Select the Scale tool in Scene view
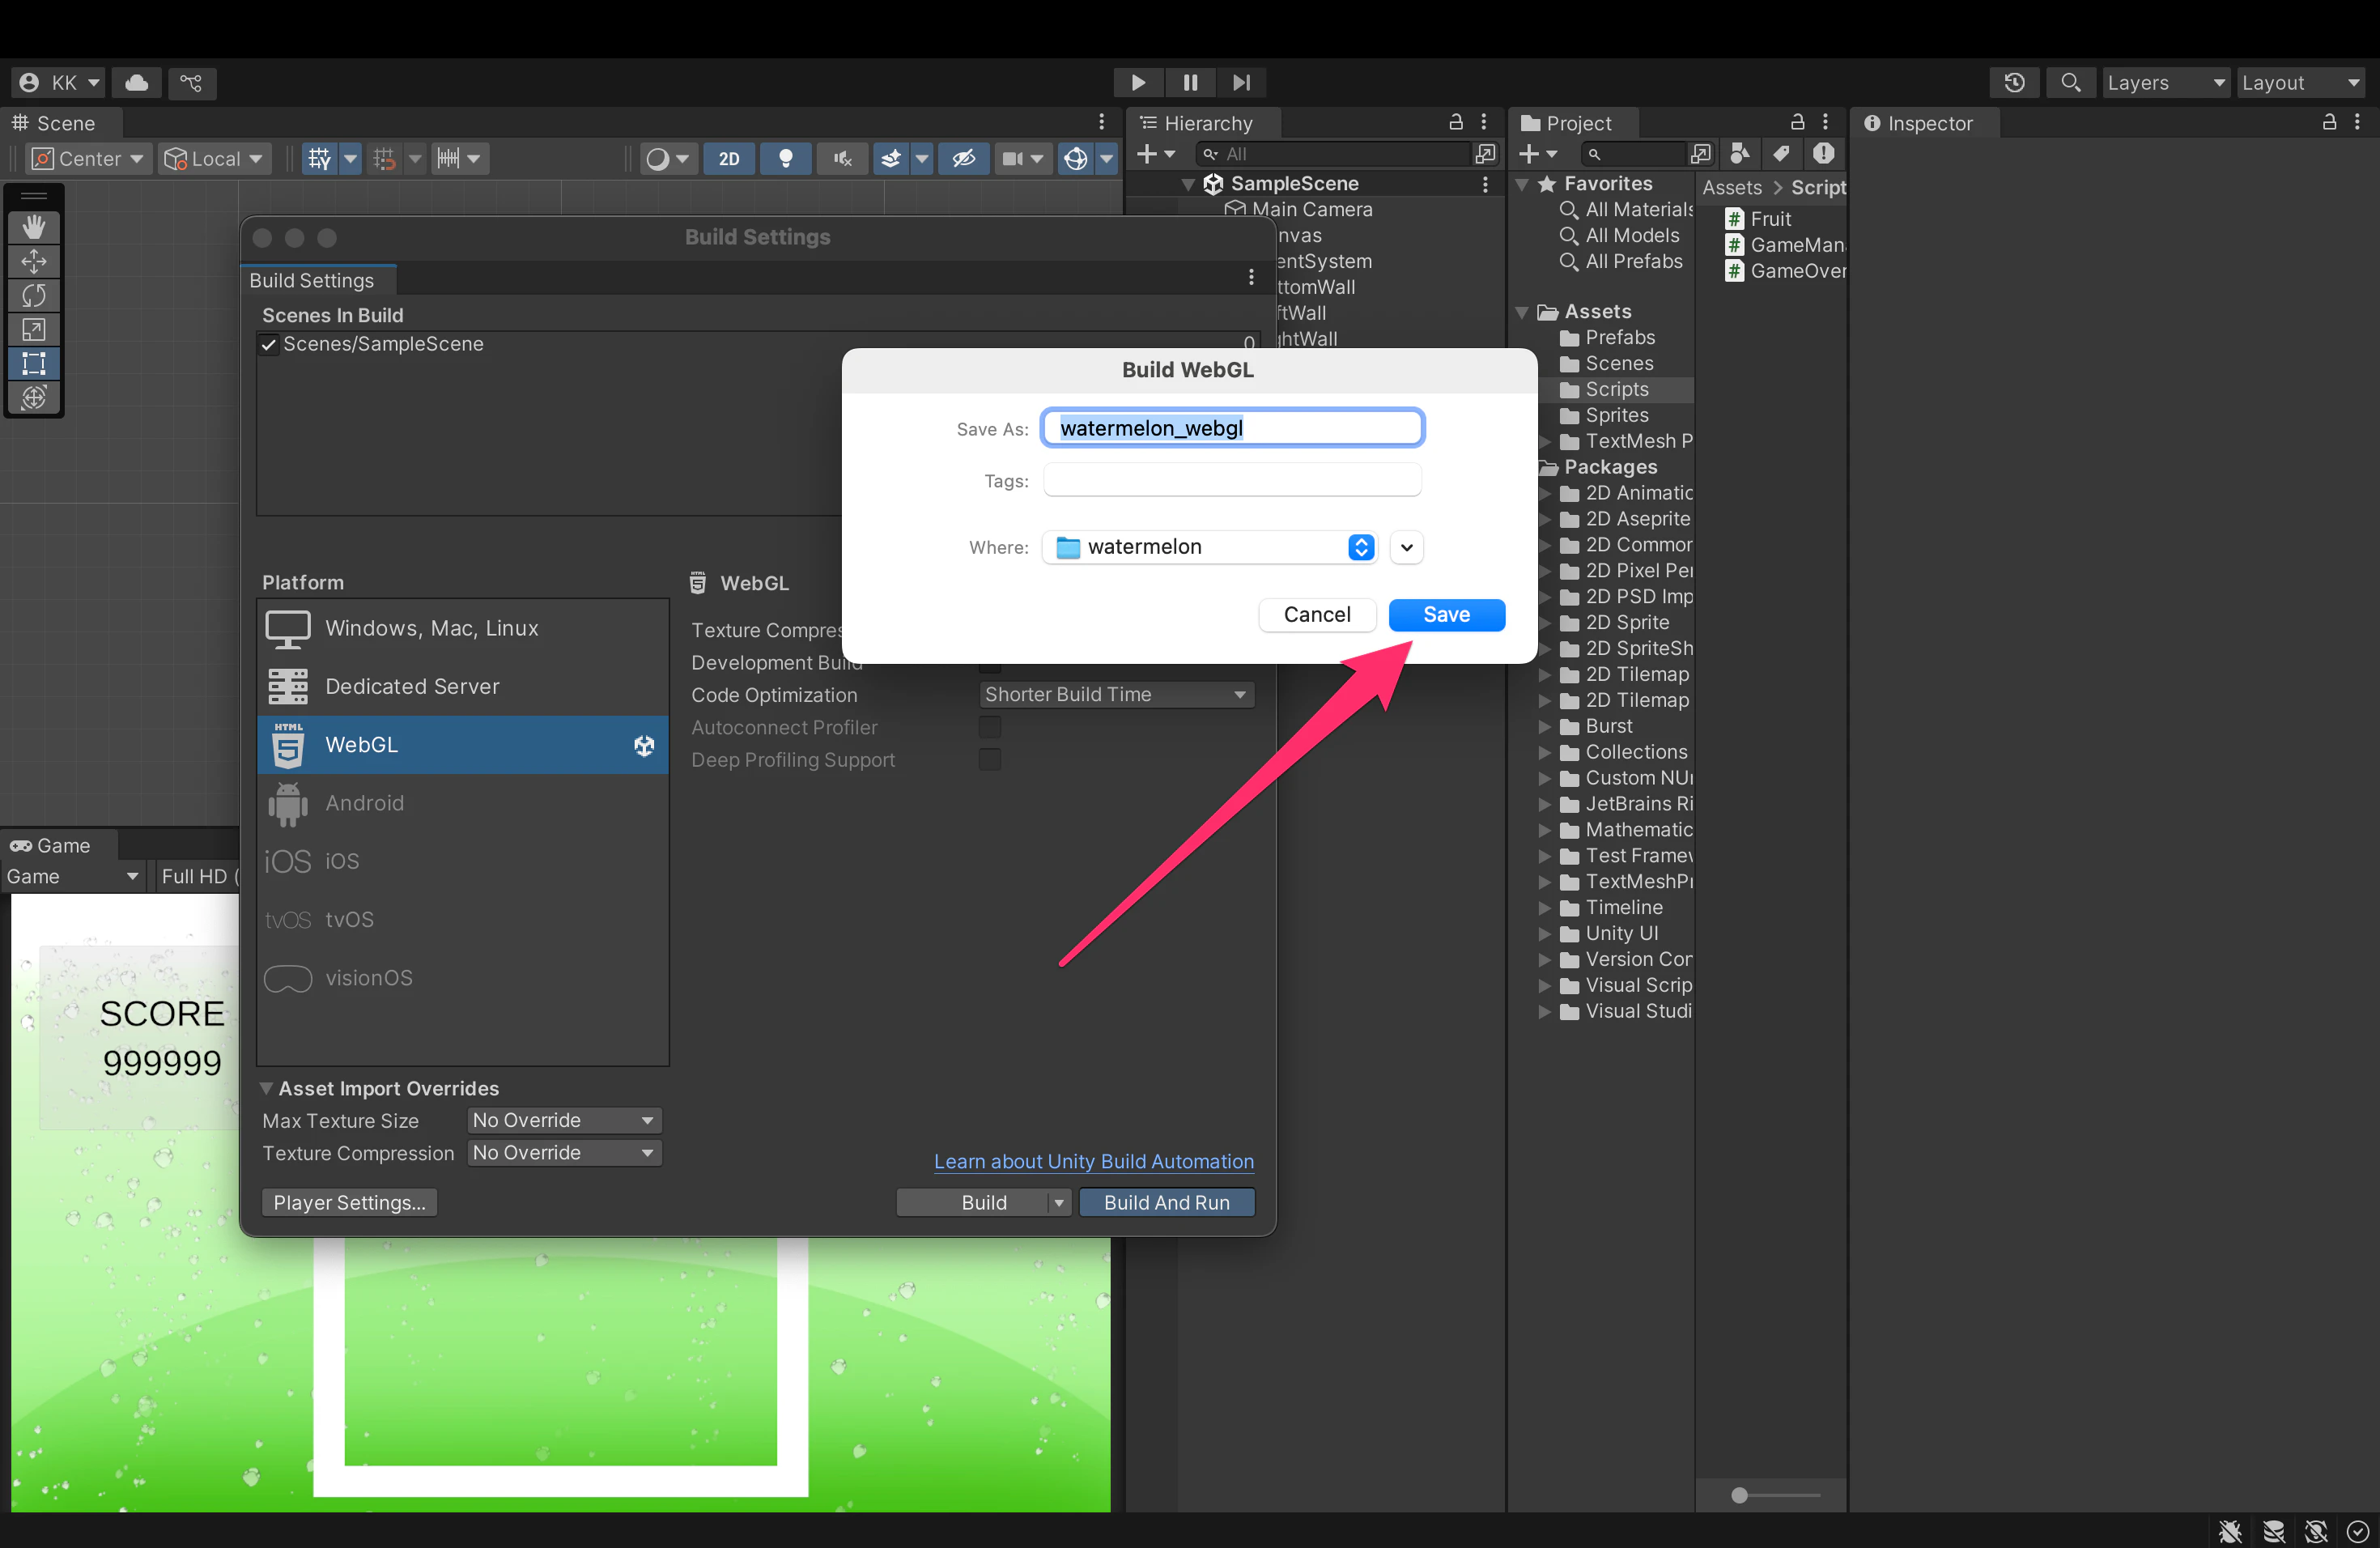Image resolution: width=2380 pixels, height=1548 pixels. click(x=34, y=329)
